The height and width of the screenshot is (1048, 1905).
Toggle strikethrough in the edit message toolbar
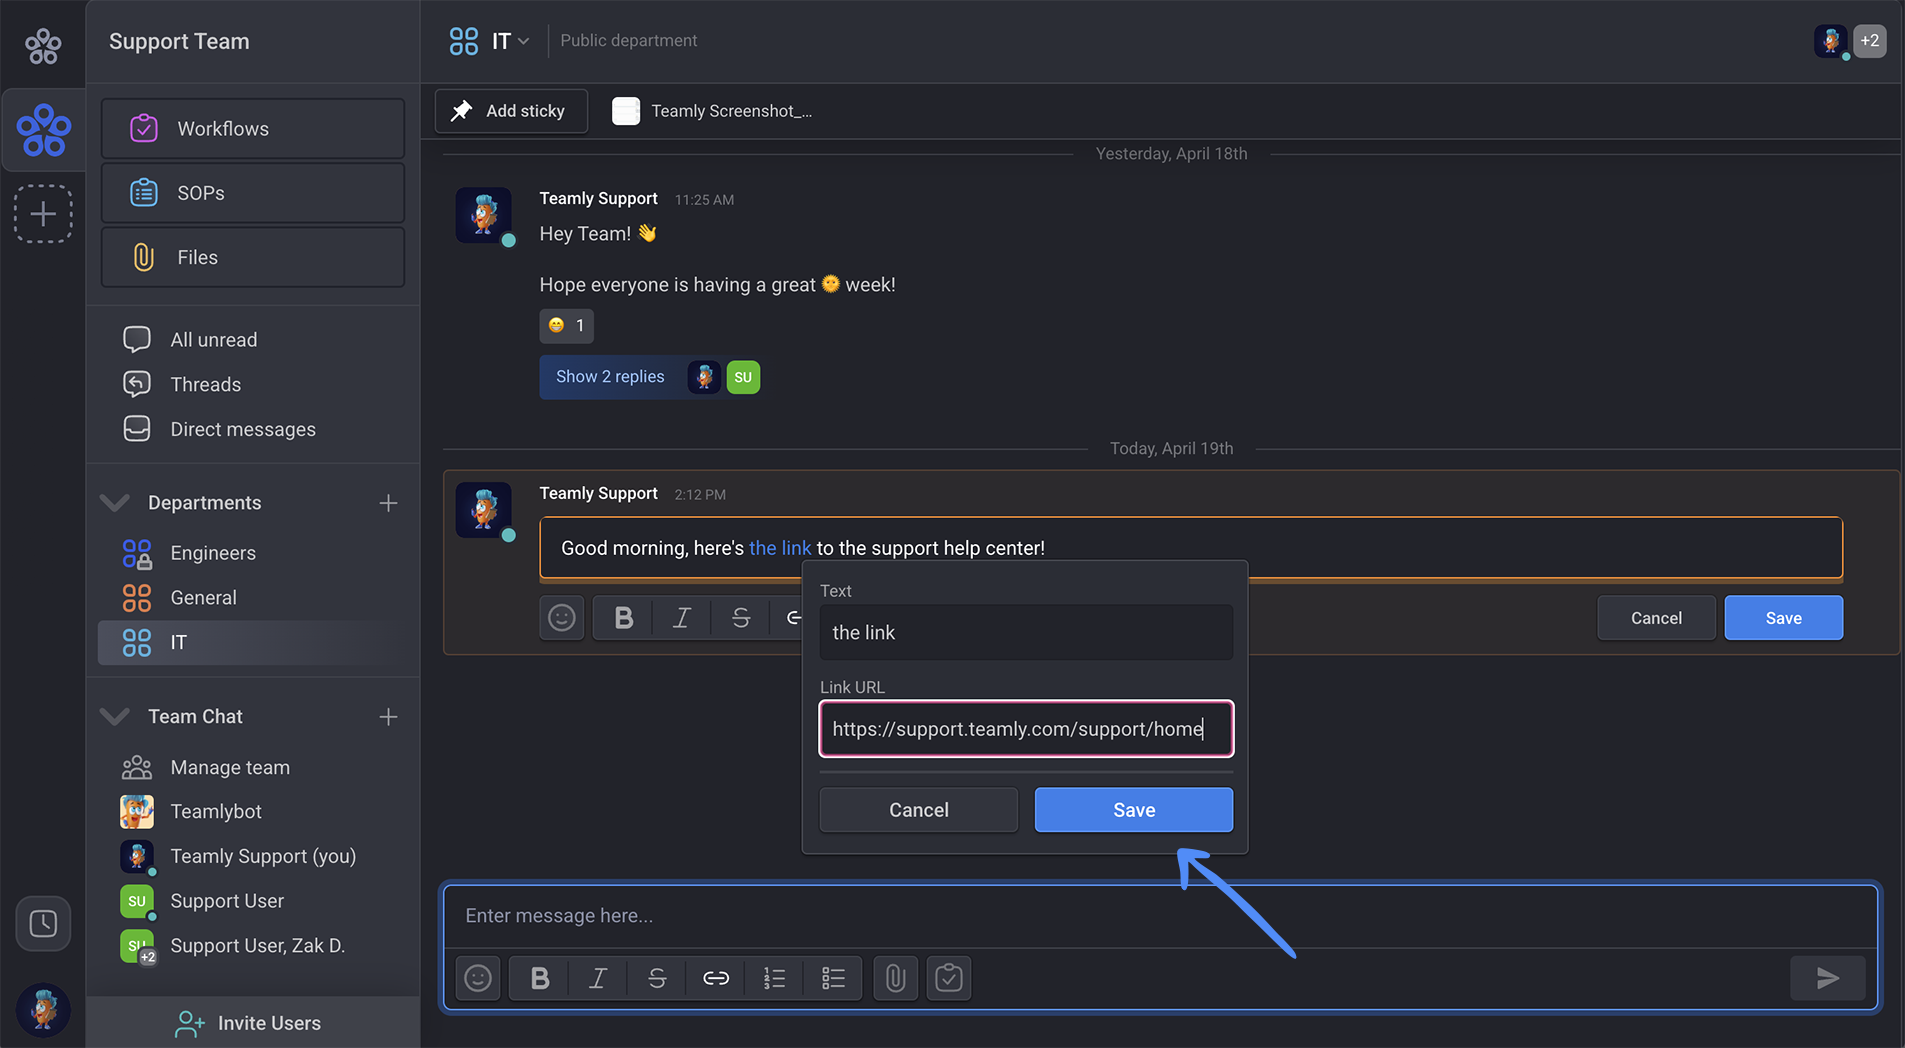tap(741, 618)
